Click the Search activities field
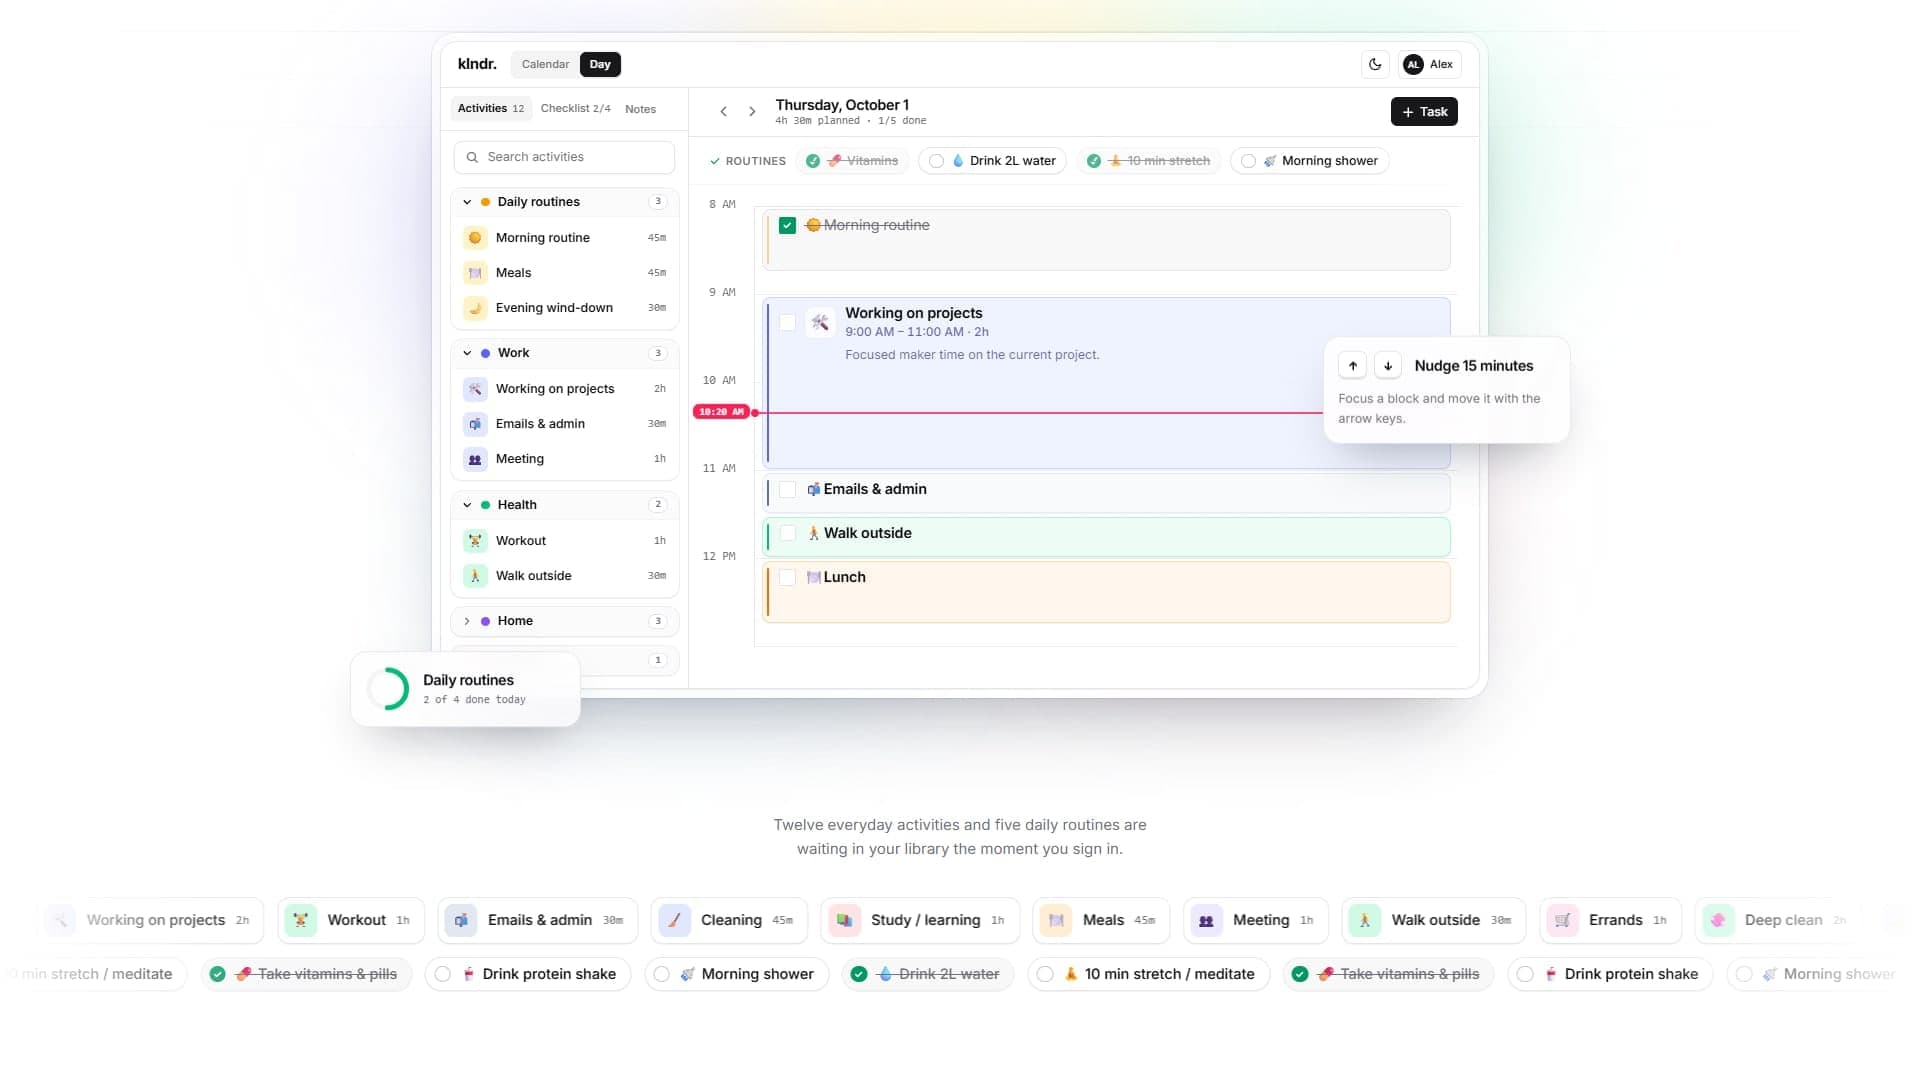 [x=564, y=157]
